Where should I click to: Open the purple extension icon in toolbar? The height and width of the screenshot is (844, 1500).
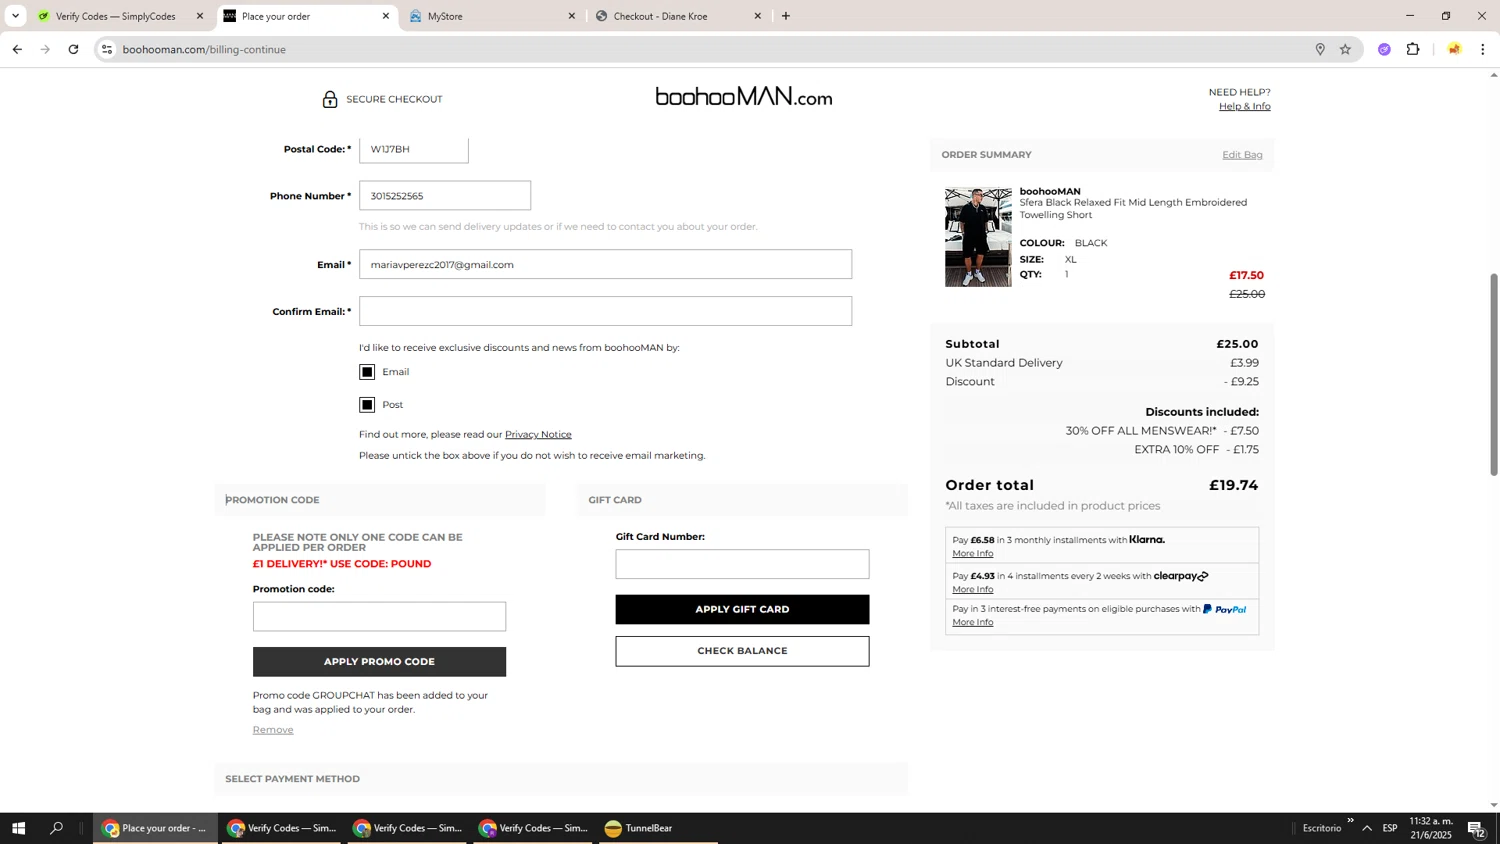click(x=1384, y=49)
